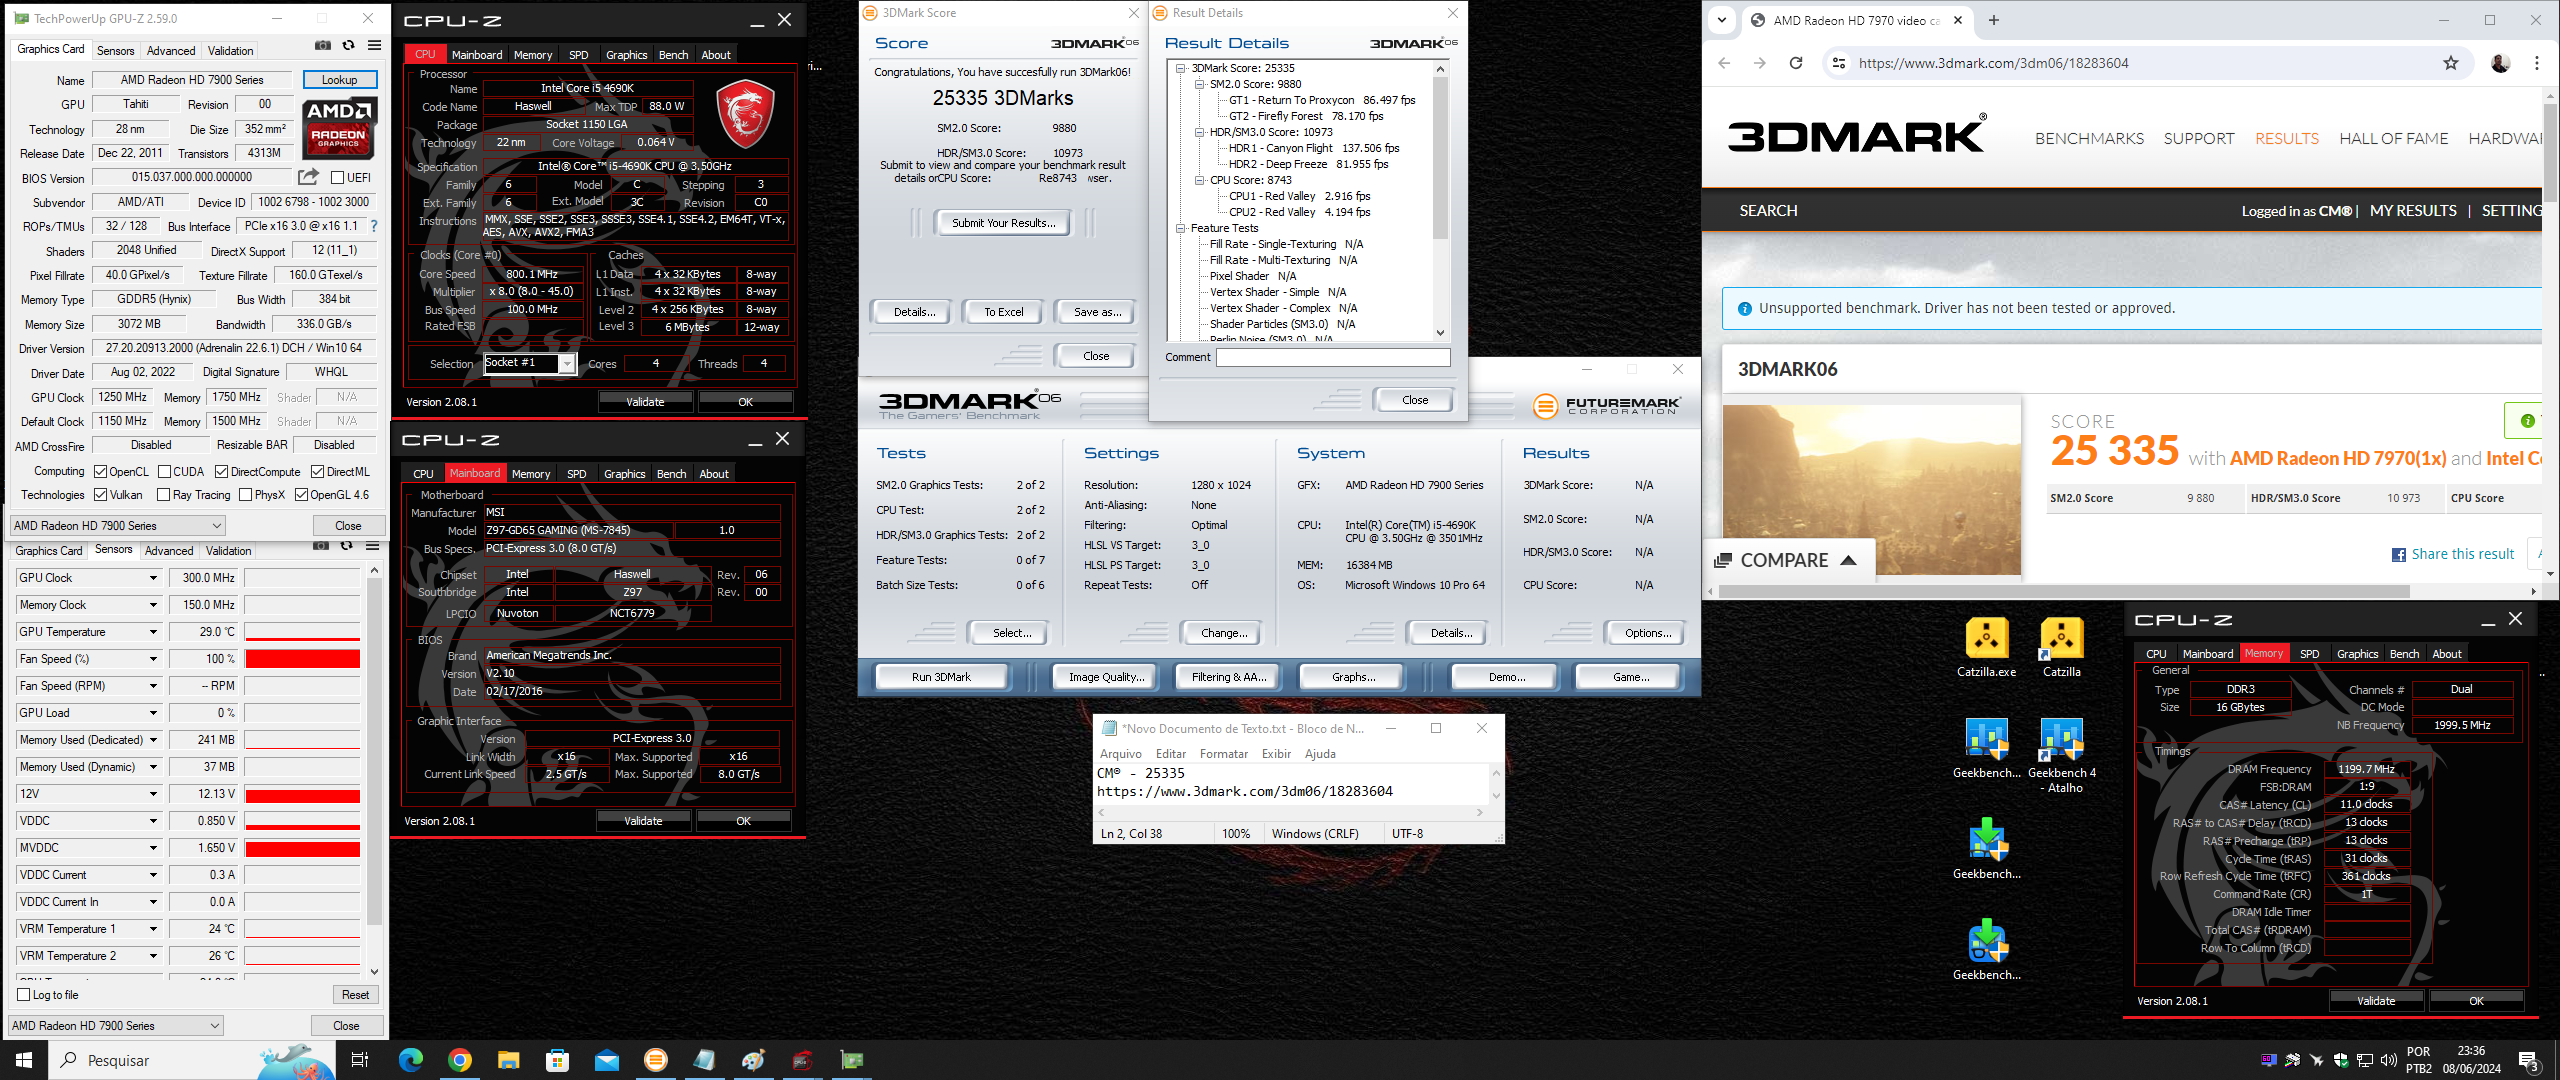This screenshot has width=2560, height=1080.
Task: Open the SPD tab in the CPU-Z Memory window
Action: click(x=2309, y=654)
